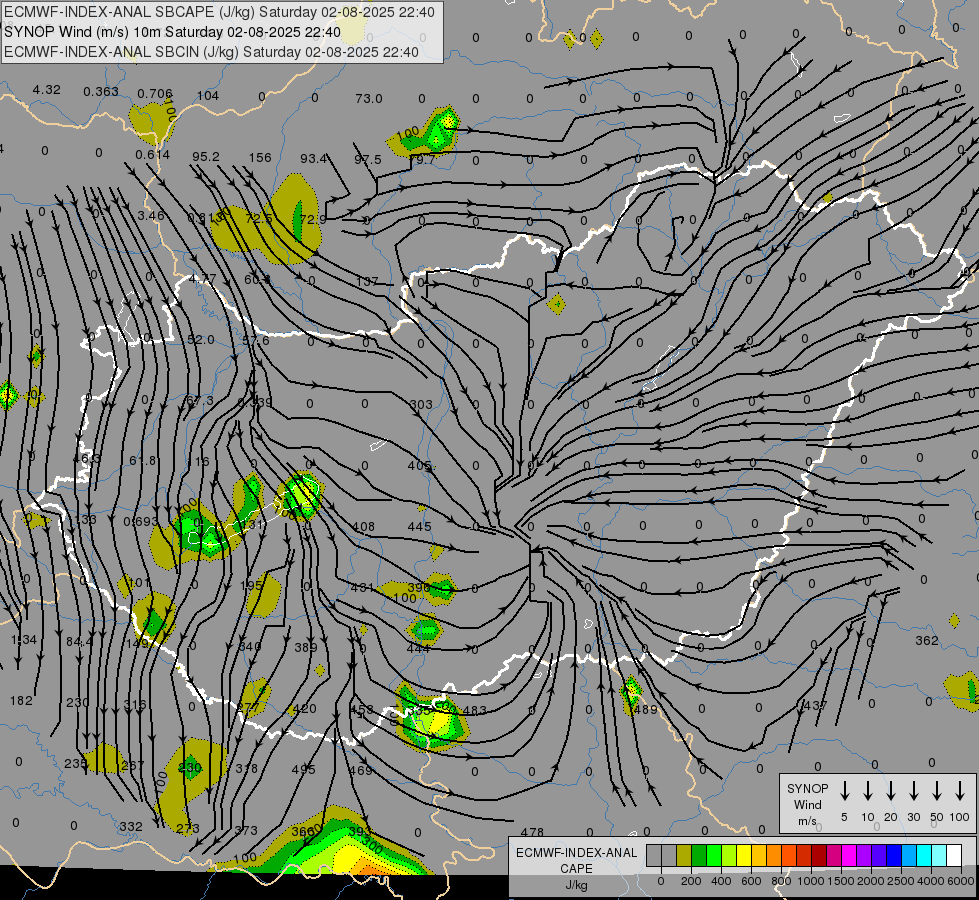
Task: Click the 1500 tick on CAPE legend
Action: [841, 881]
